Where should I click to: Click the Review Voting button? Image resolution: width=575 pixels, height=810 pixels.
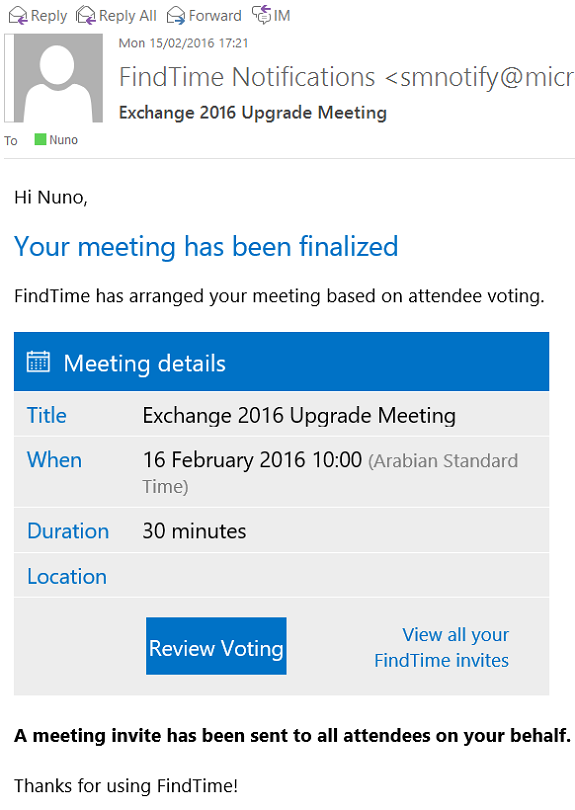[x=216, y=646]
